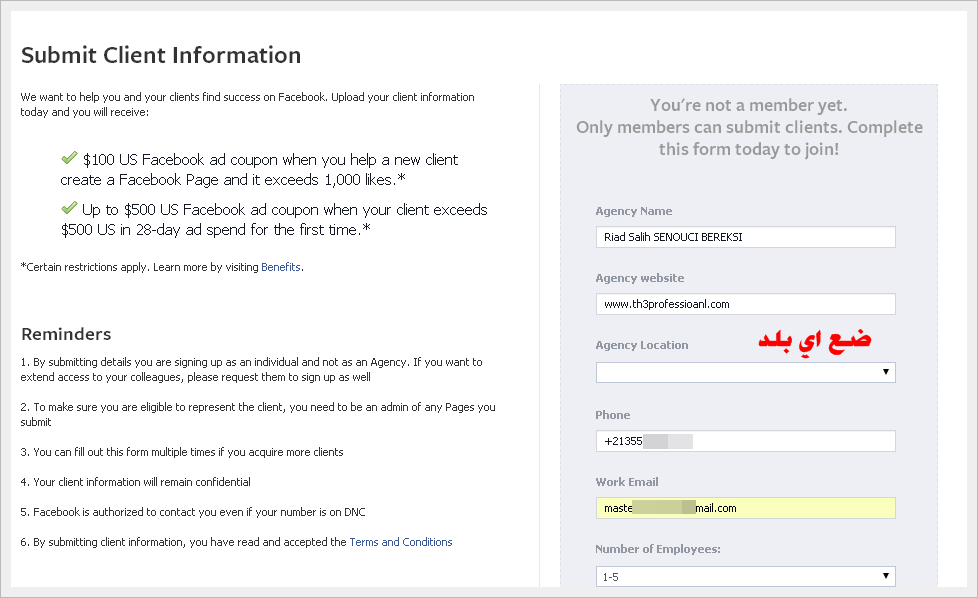Click reminder 'Your client information will remain confidential'
This screenshot has width=978, height=598.
[x=135, y=482]
